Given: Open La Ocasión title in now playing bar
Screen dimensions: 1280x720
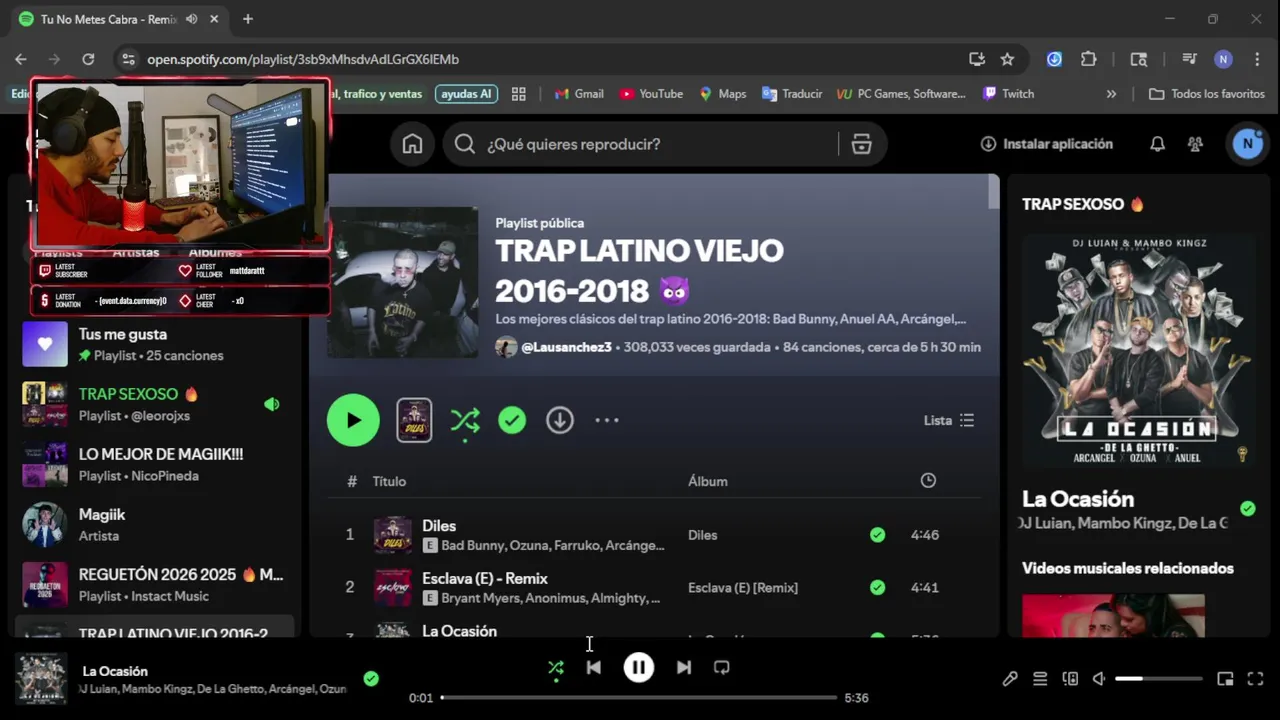Looking at the screenshot, I should point(115,671).
